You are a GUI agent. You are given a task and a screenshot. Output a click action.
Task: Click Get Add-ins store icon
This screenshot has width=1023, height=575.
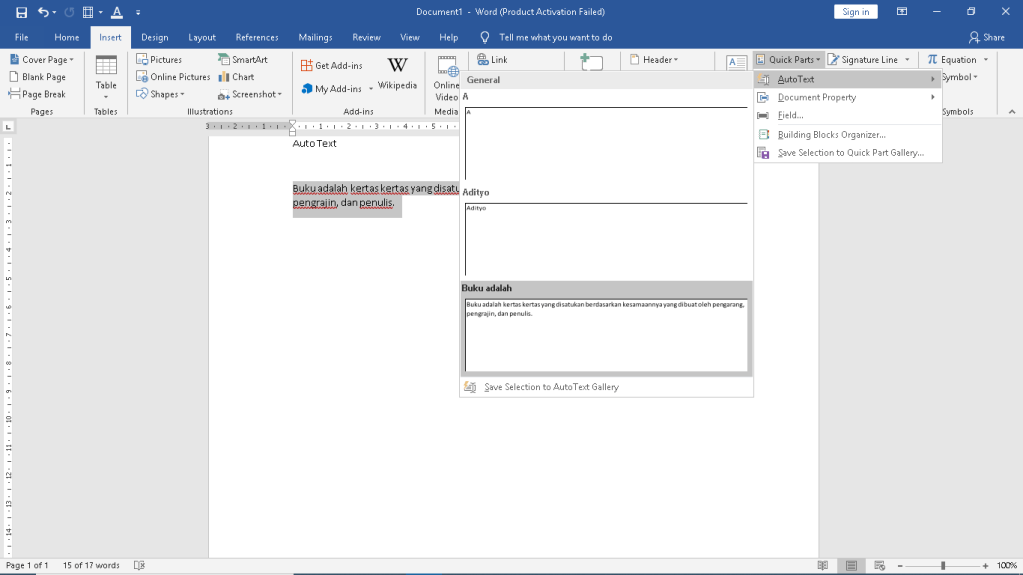tap(332, 65)
